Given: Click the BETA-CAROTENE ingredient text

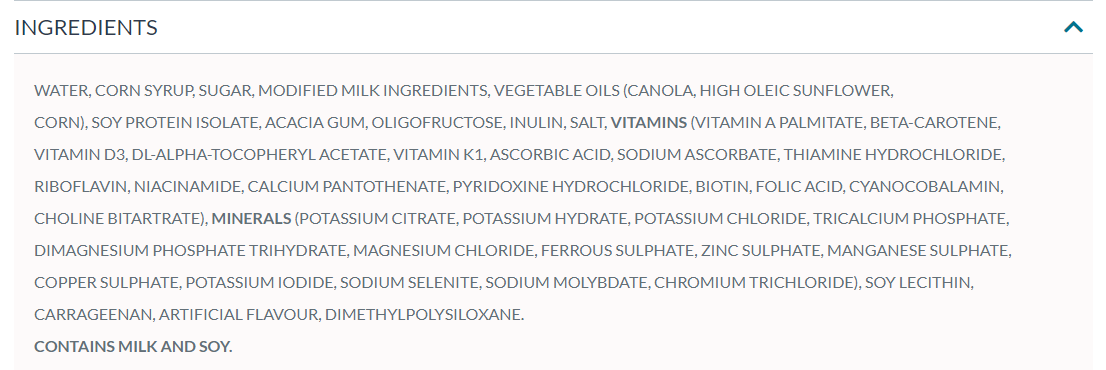Looking at the screenshot, I should [934, 123].
